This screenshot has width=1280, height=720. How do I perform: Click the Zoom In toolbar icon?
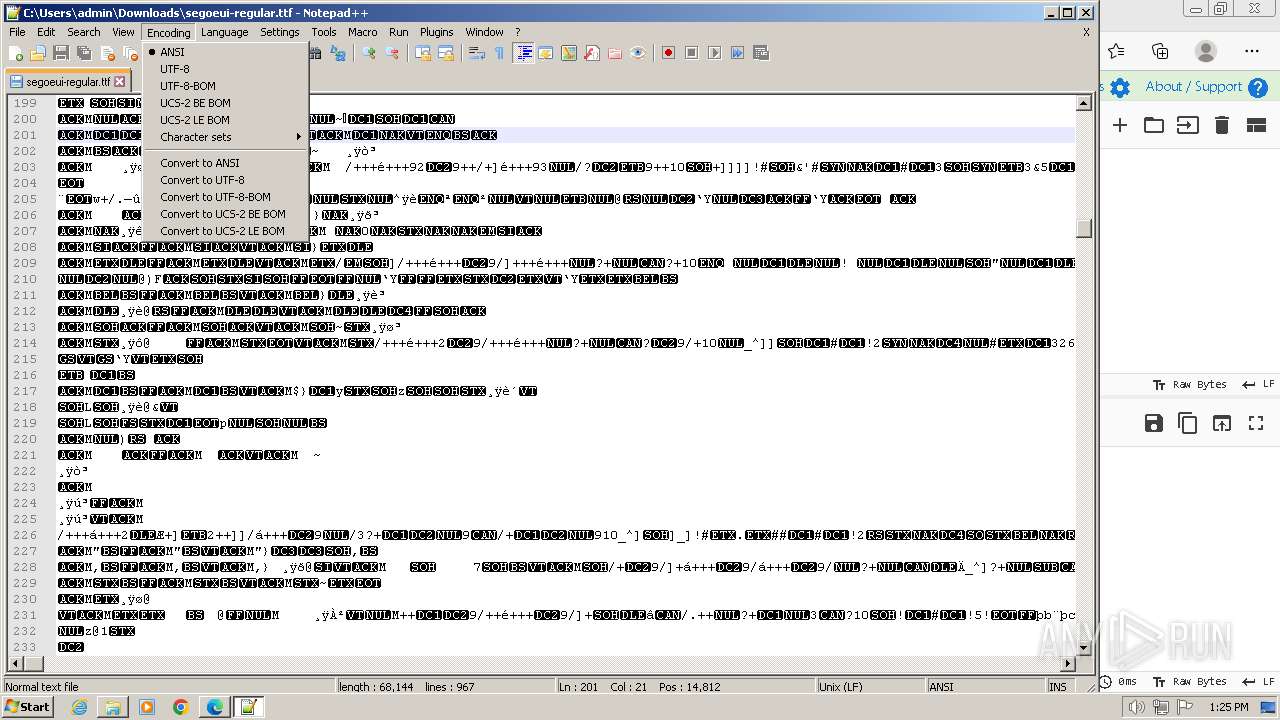pos(369,53)
